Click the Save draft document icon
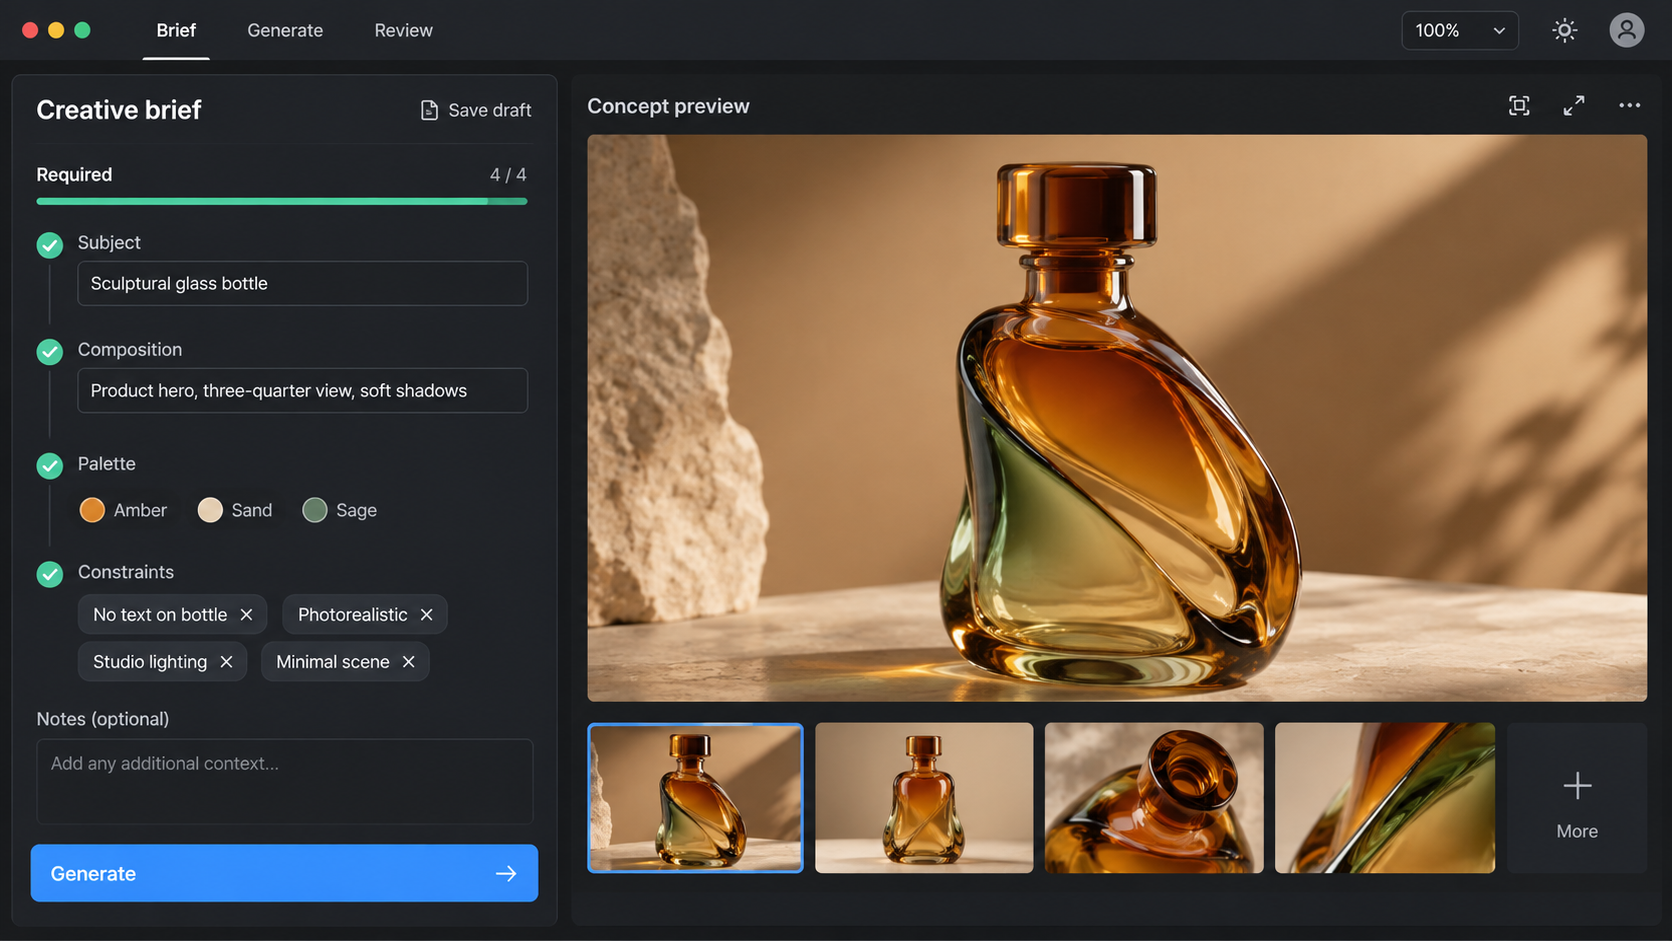 [429, 110]
